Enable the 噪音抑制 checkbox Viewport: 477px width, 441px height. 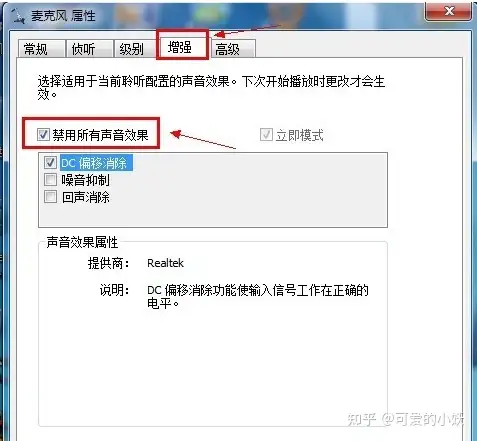(x=50, y=179)
